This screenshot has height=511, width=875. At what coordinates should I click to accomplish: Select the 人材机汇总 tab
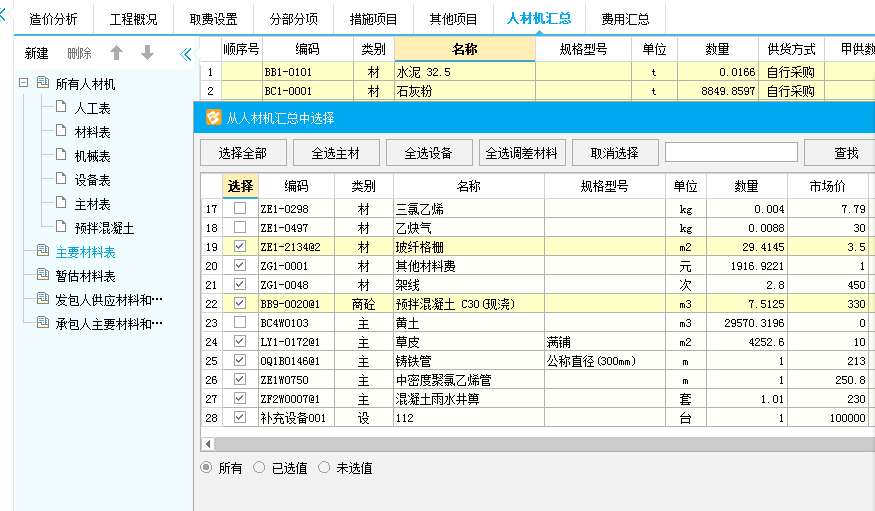539,18
